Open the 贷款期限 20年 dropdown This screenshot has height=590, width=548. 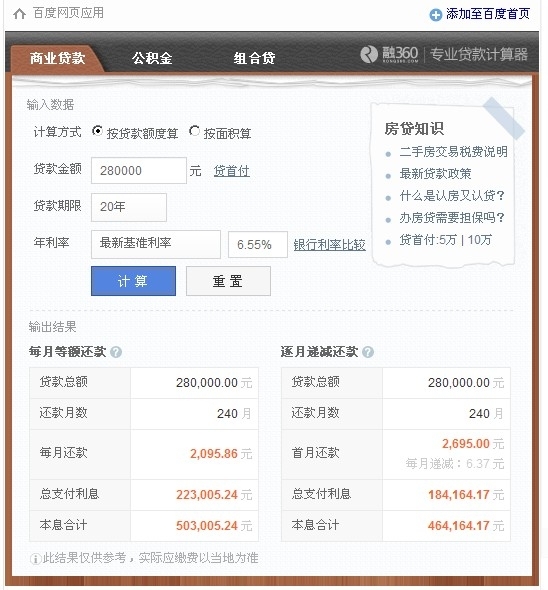129,207
